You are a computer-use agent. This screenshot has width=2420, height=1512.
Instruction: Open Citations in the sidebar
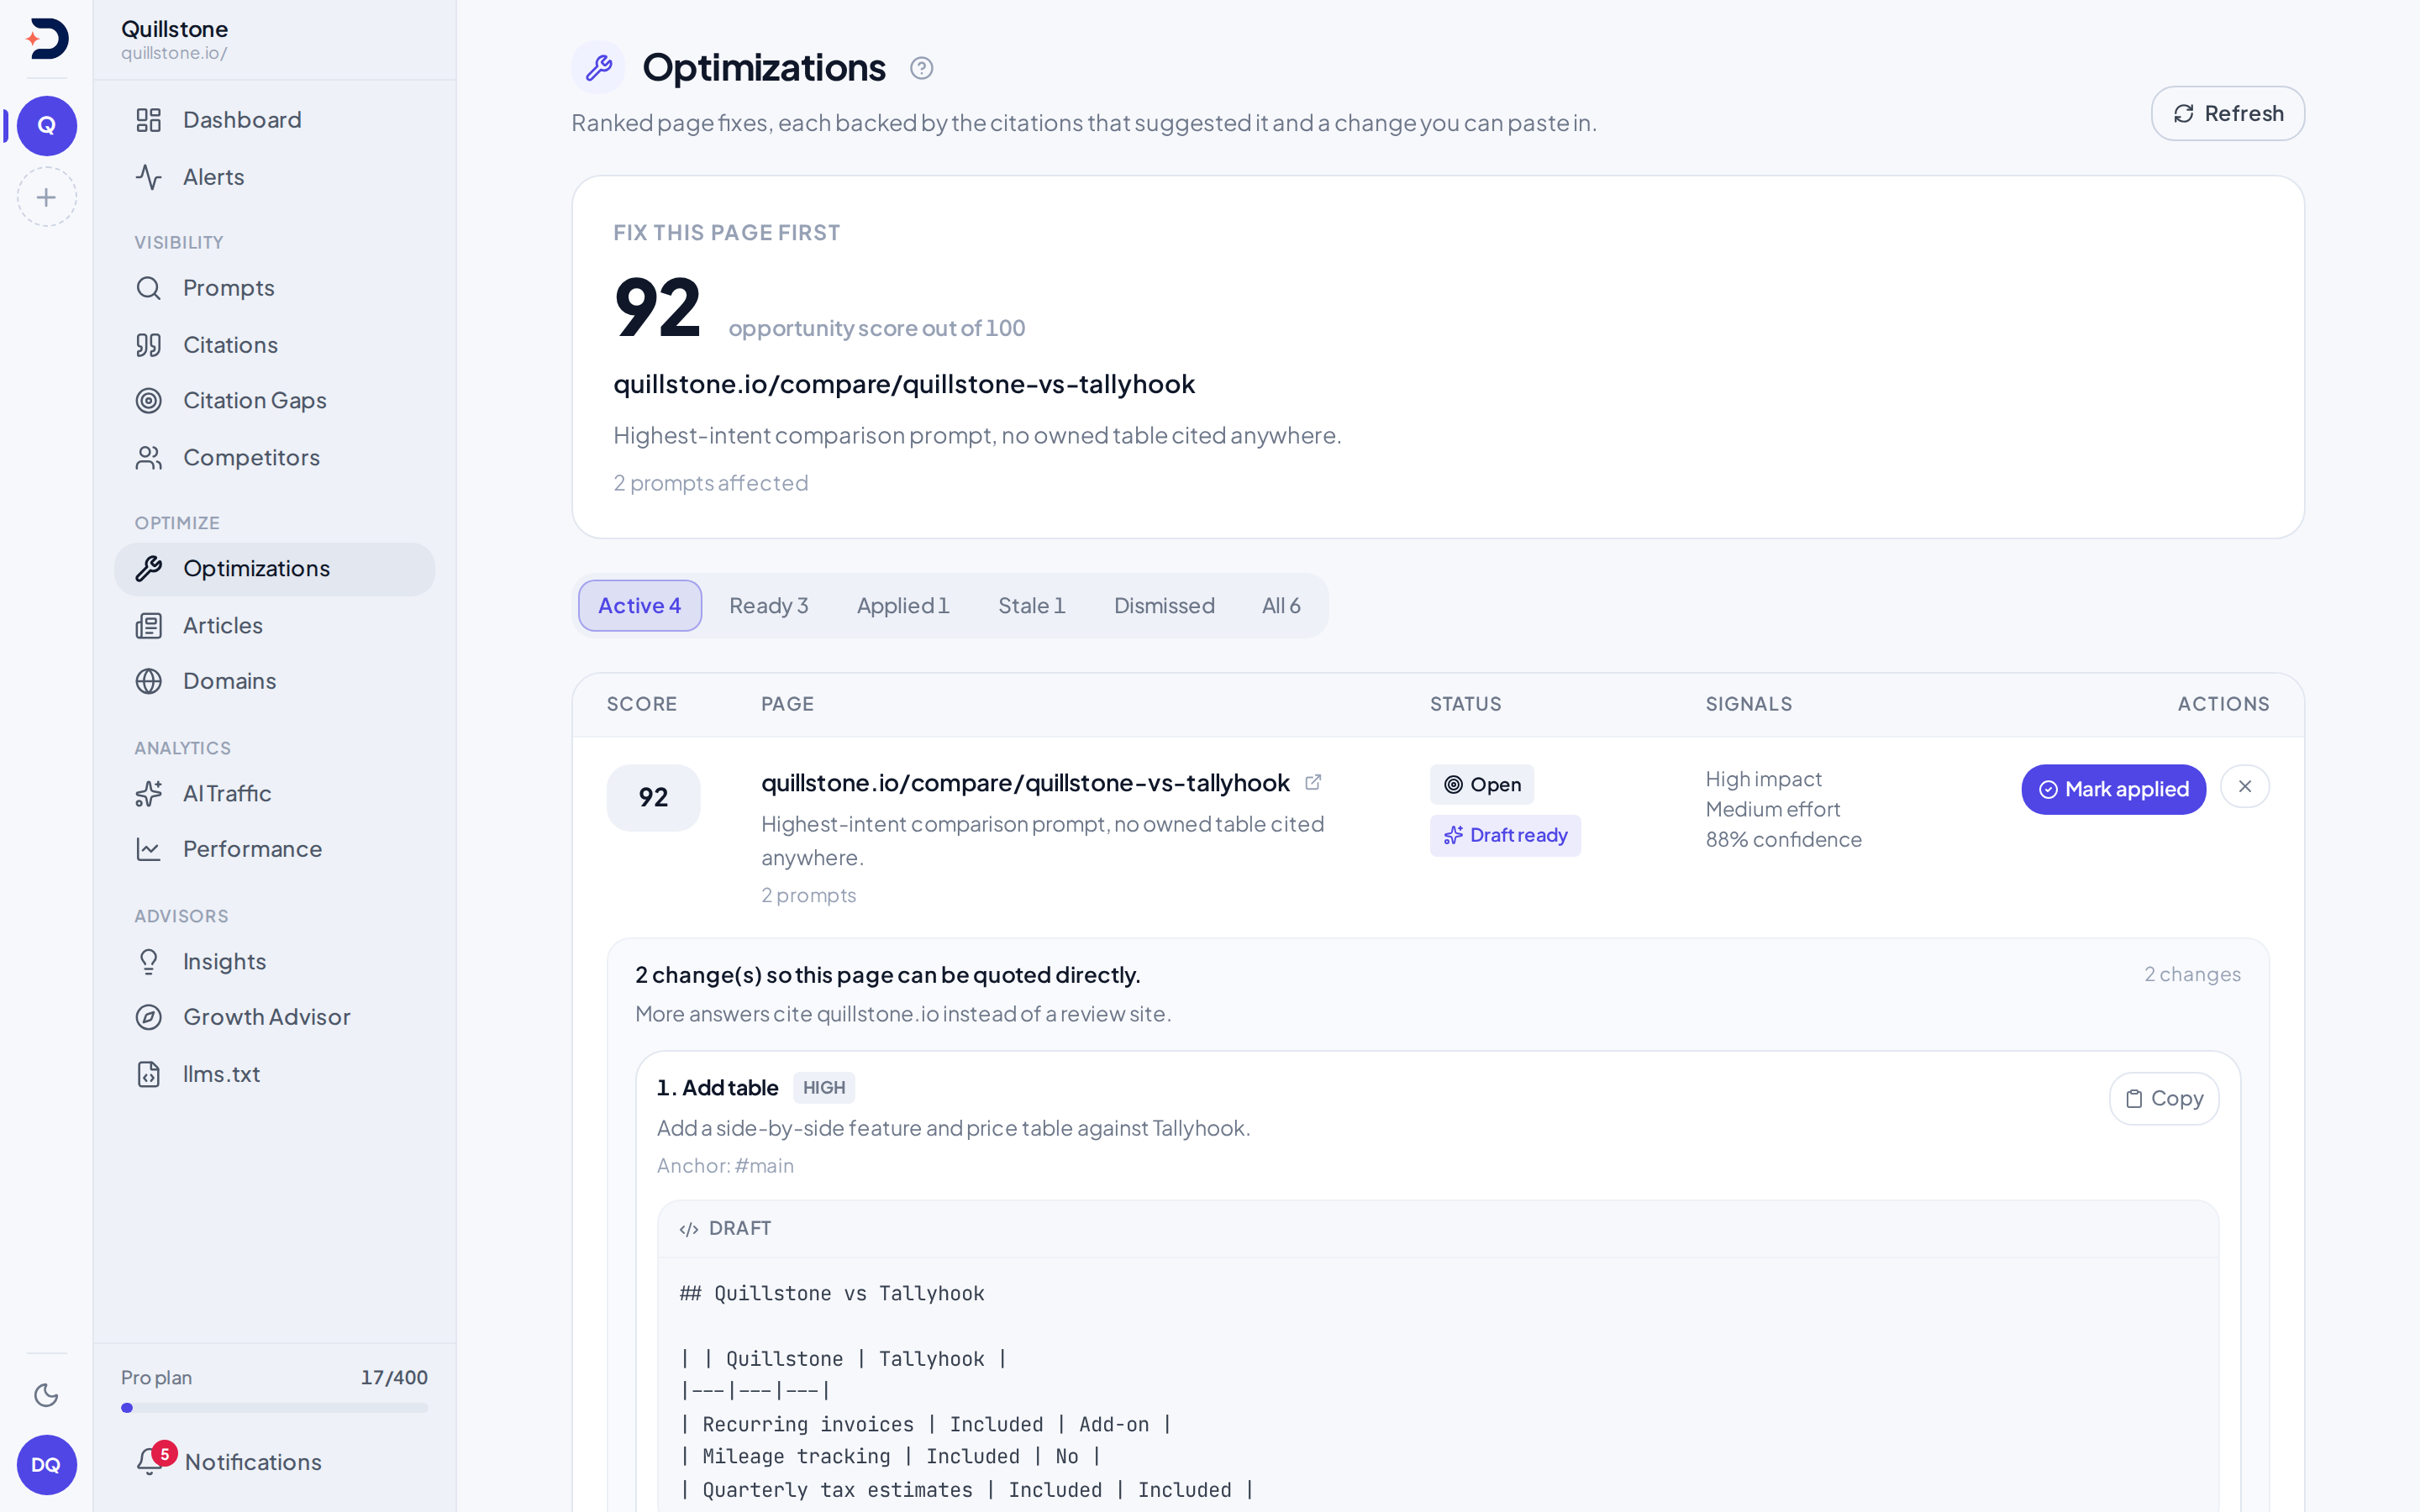coord(274,345)
